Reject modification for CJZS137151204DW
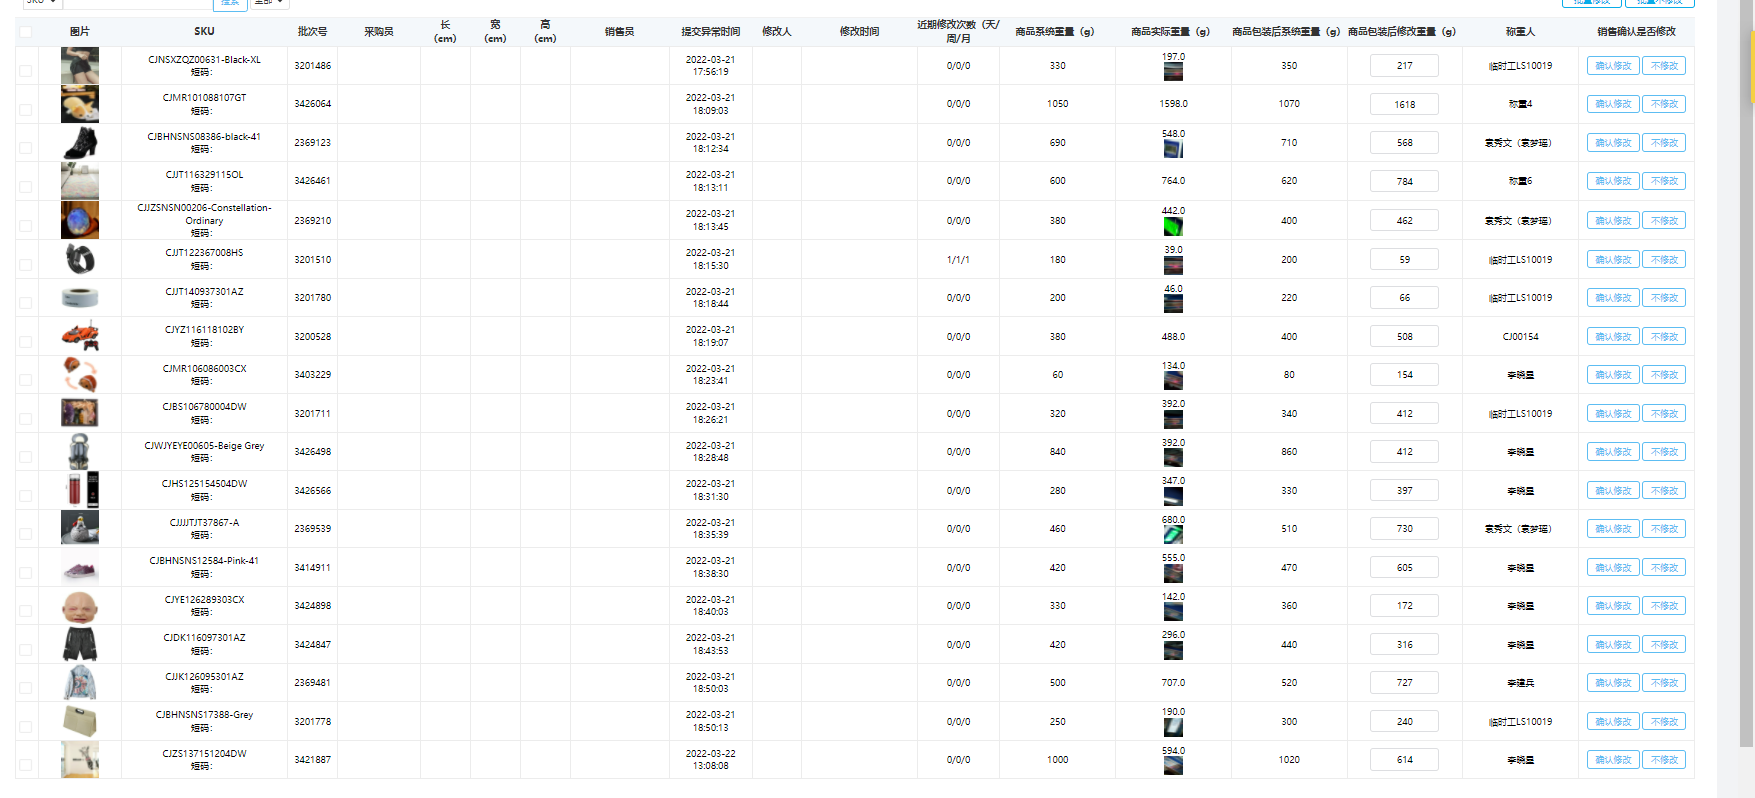Image resolution: width=1755 pixels, height=798 pixels. pos(1664,760)
